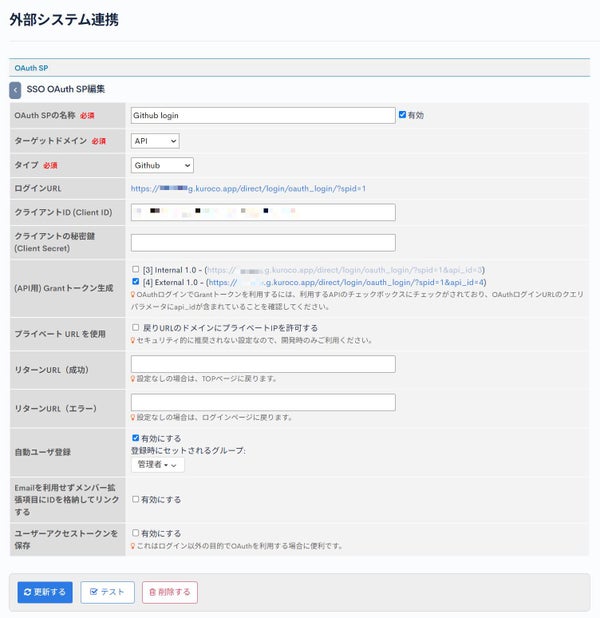Open the Internal 1.0 api_id=3 login link
This screenshot has height=618, width=600.
tap(345, 270)
